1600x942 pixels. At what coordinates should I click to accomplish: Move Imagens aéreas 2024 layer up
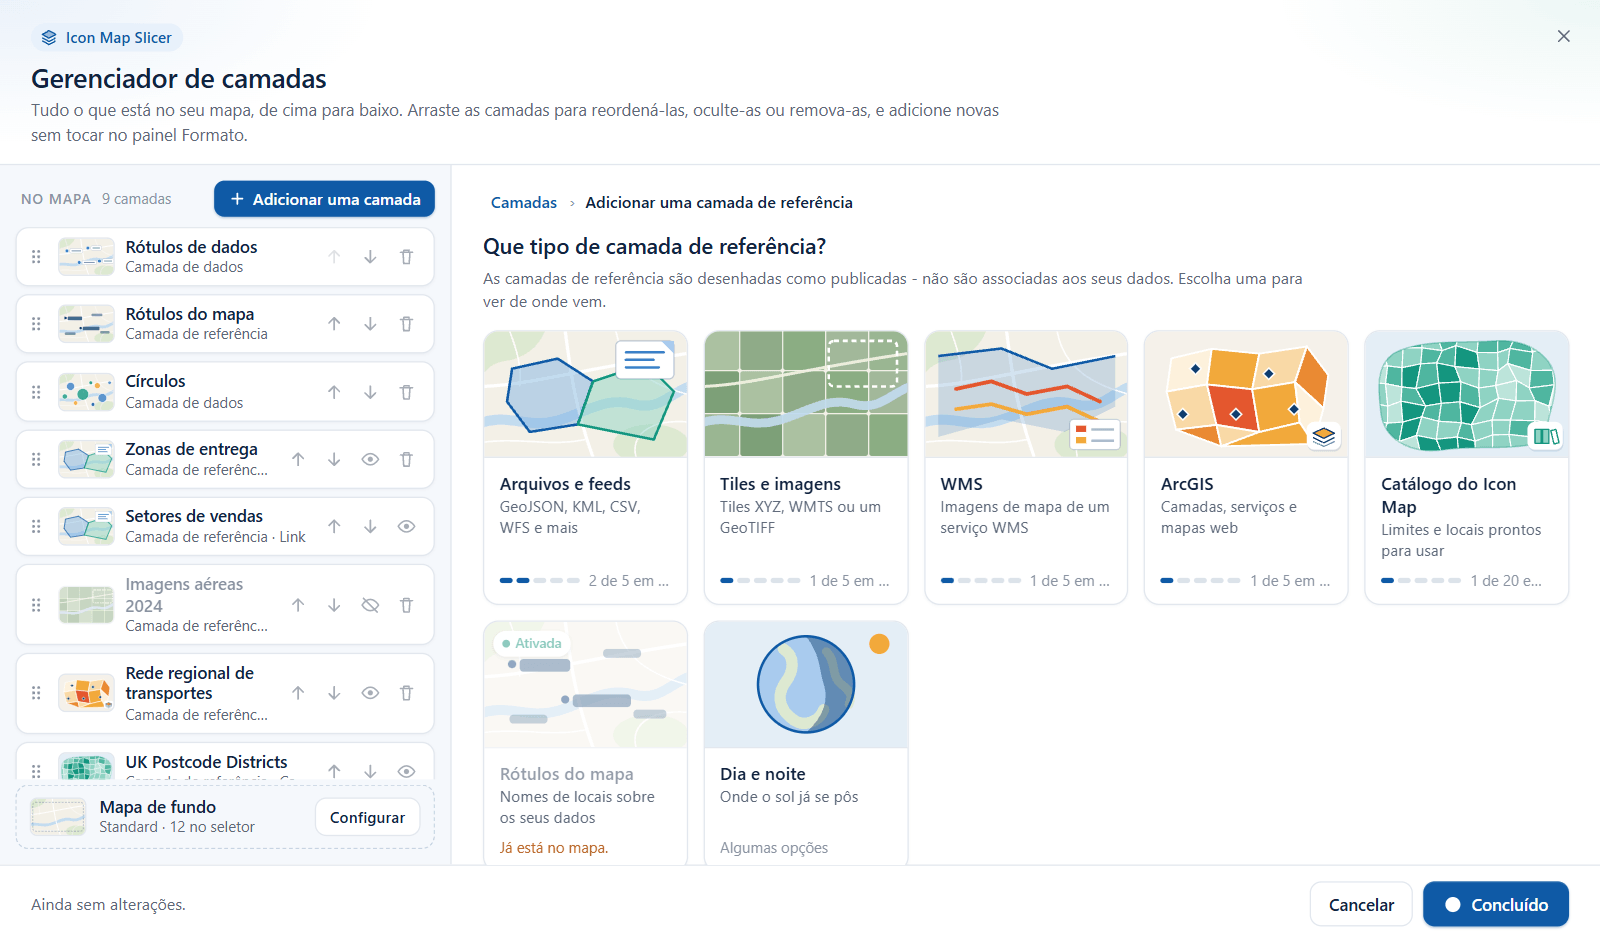tap(298, 605)
